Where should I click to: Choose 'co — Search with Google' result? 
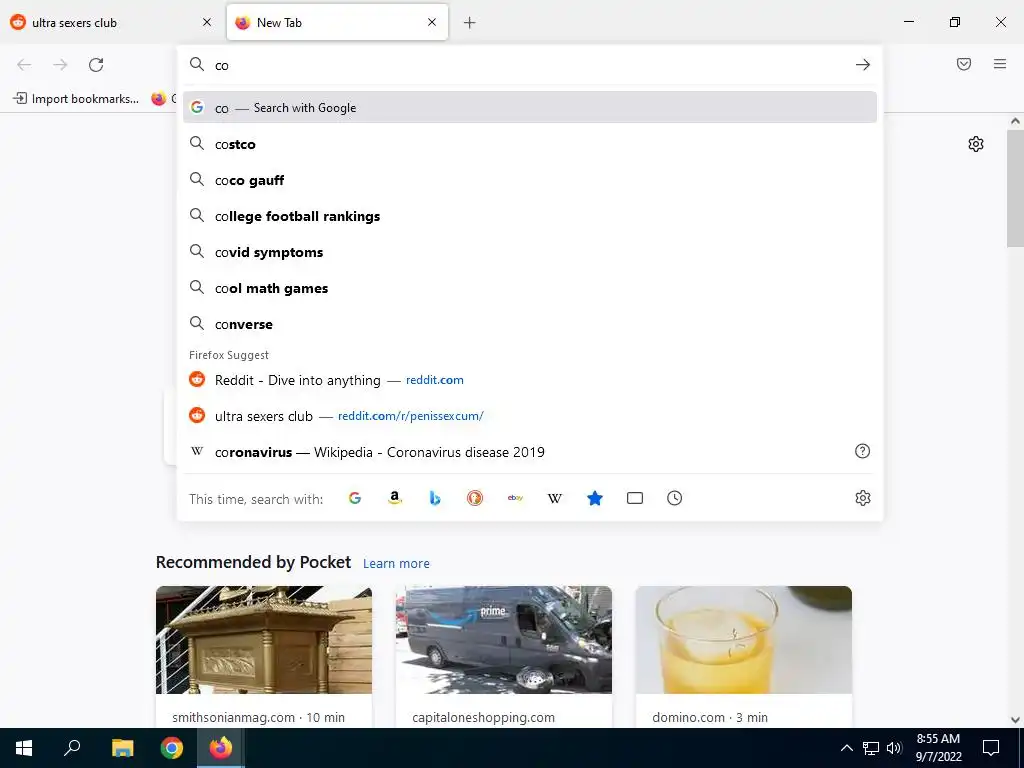tap(530, 108)
